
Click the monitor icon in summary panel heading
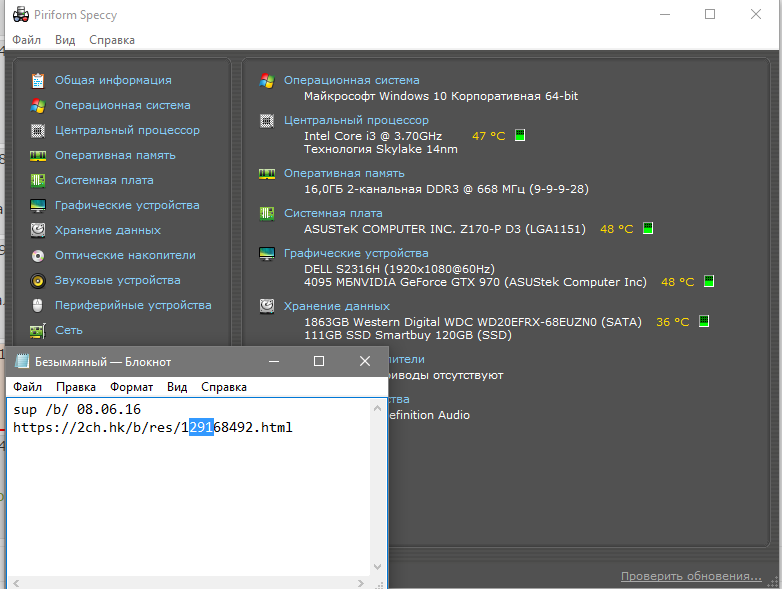pos(267,253)
